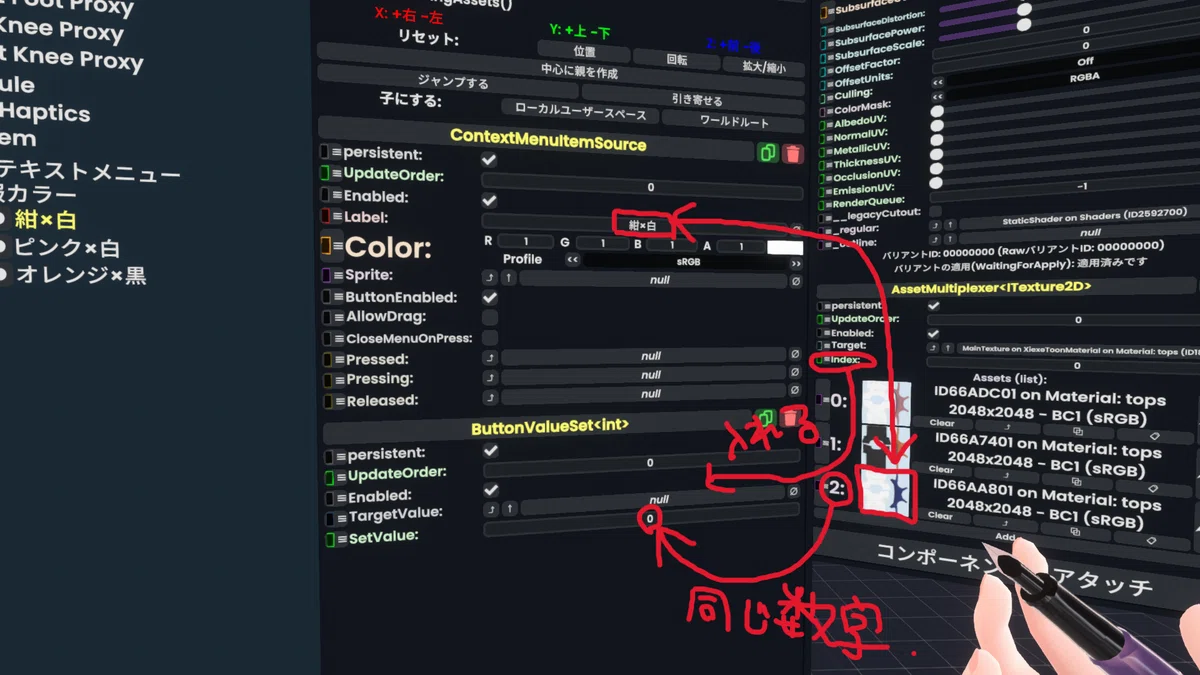The height and width of the screenshot is (675, 1200).
Task: Null out the Pressing reference
Action: 795,374
